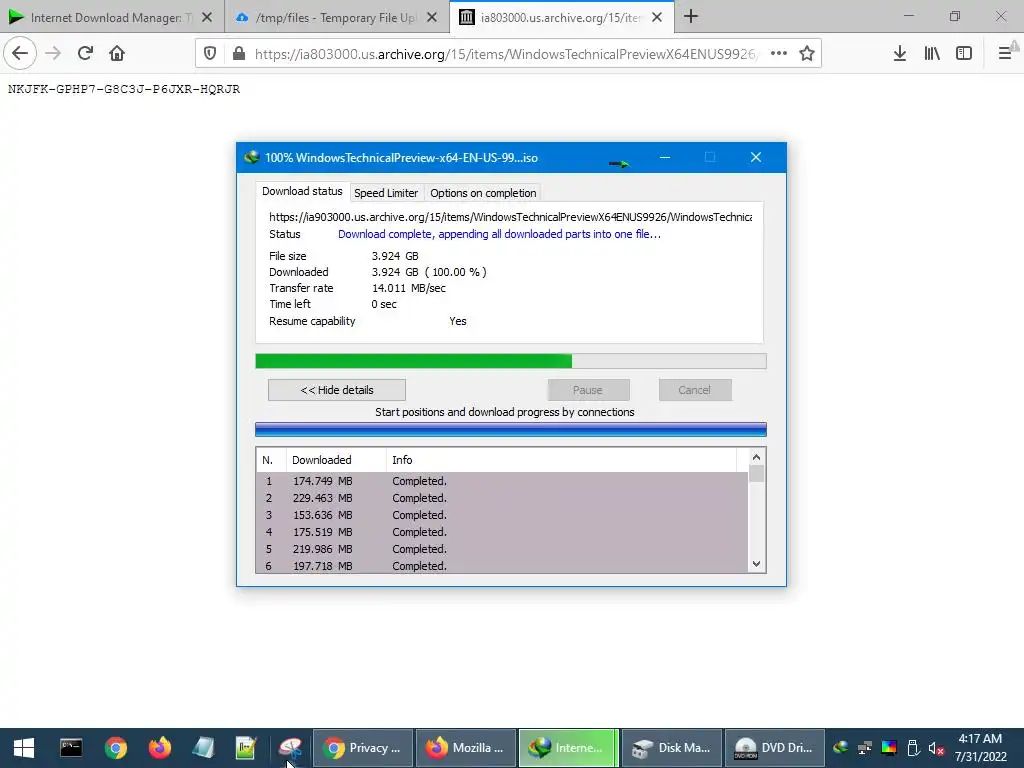Toggle the Firefox sidebar

pos(964,54)
